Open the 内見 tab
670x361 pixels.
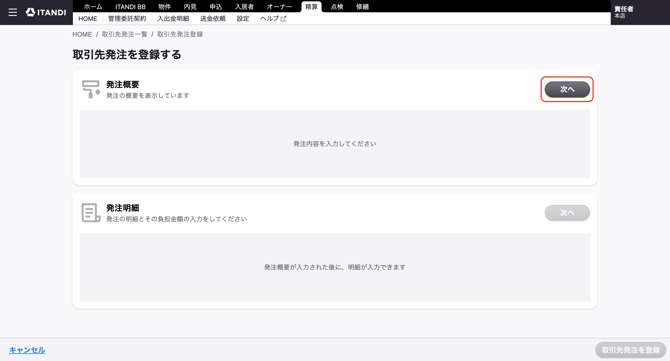pyautogui.click(x=190, y=7)
